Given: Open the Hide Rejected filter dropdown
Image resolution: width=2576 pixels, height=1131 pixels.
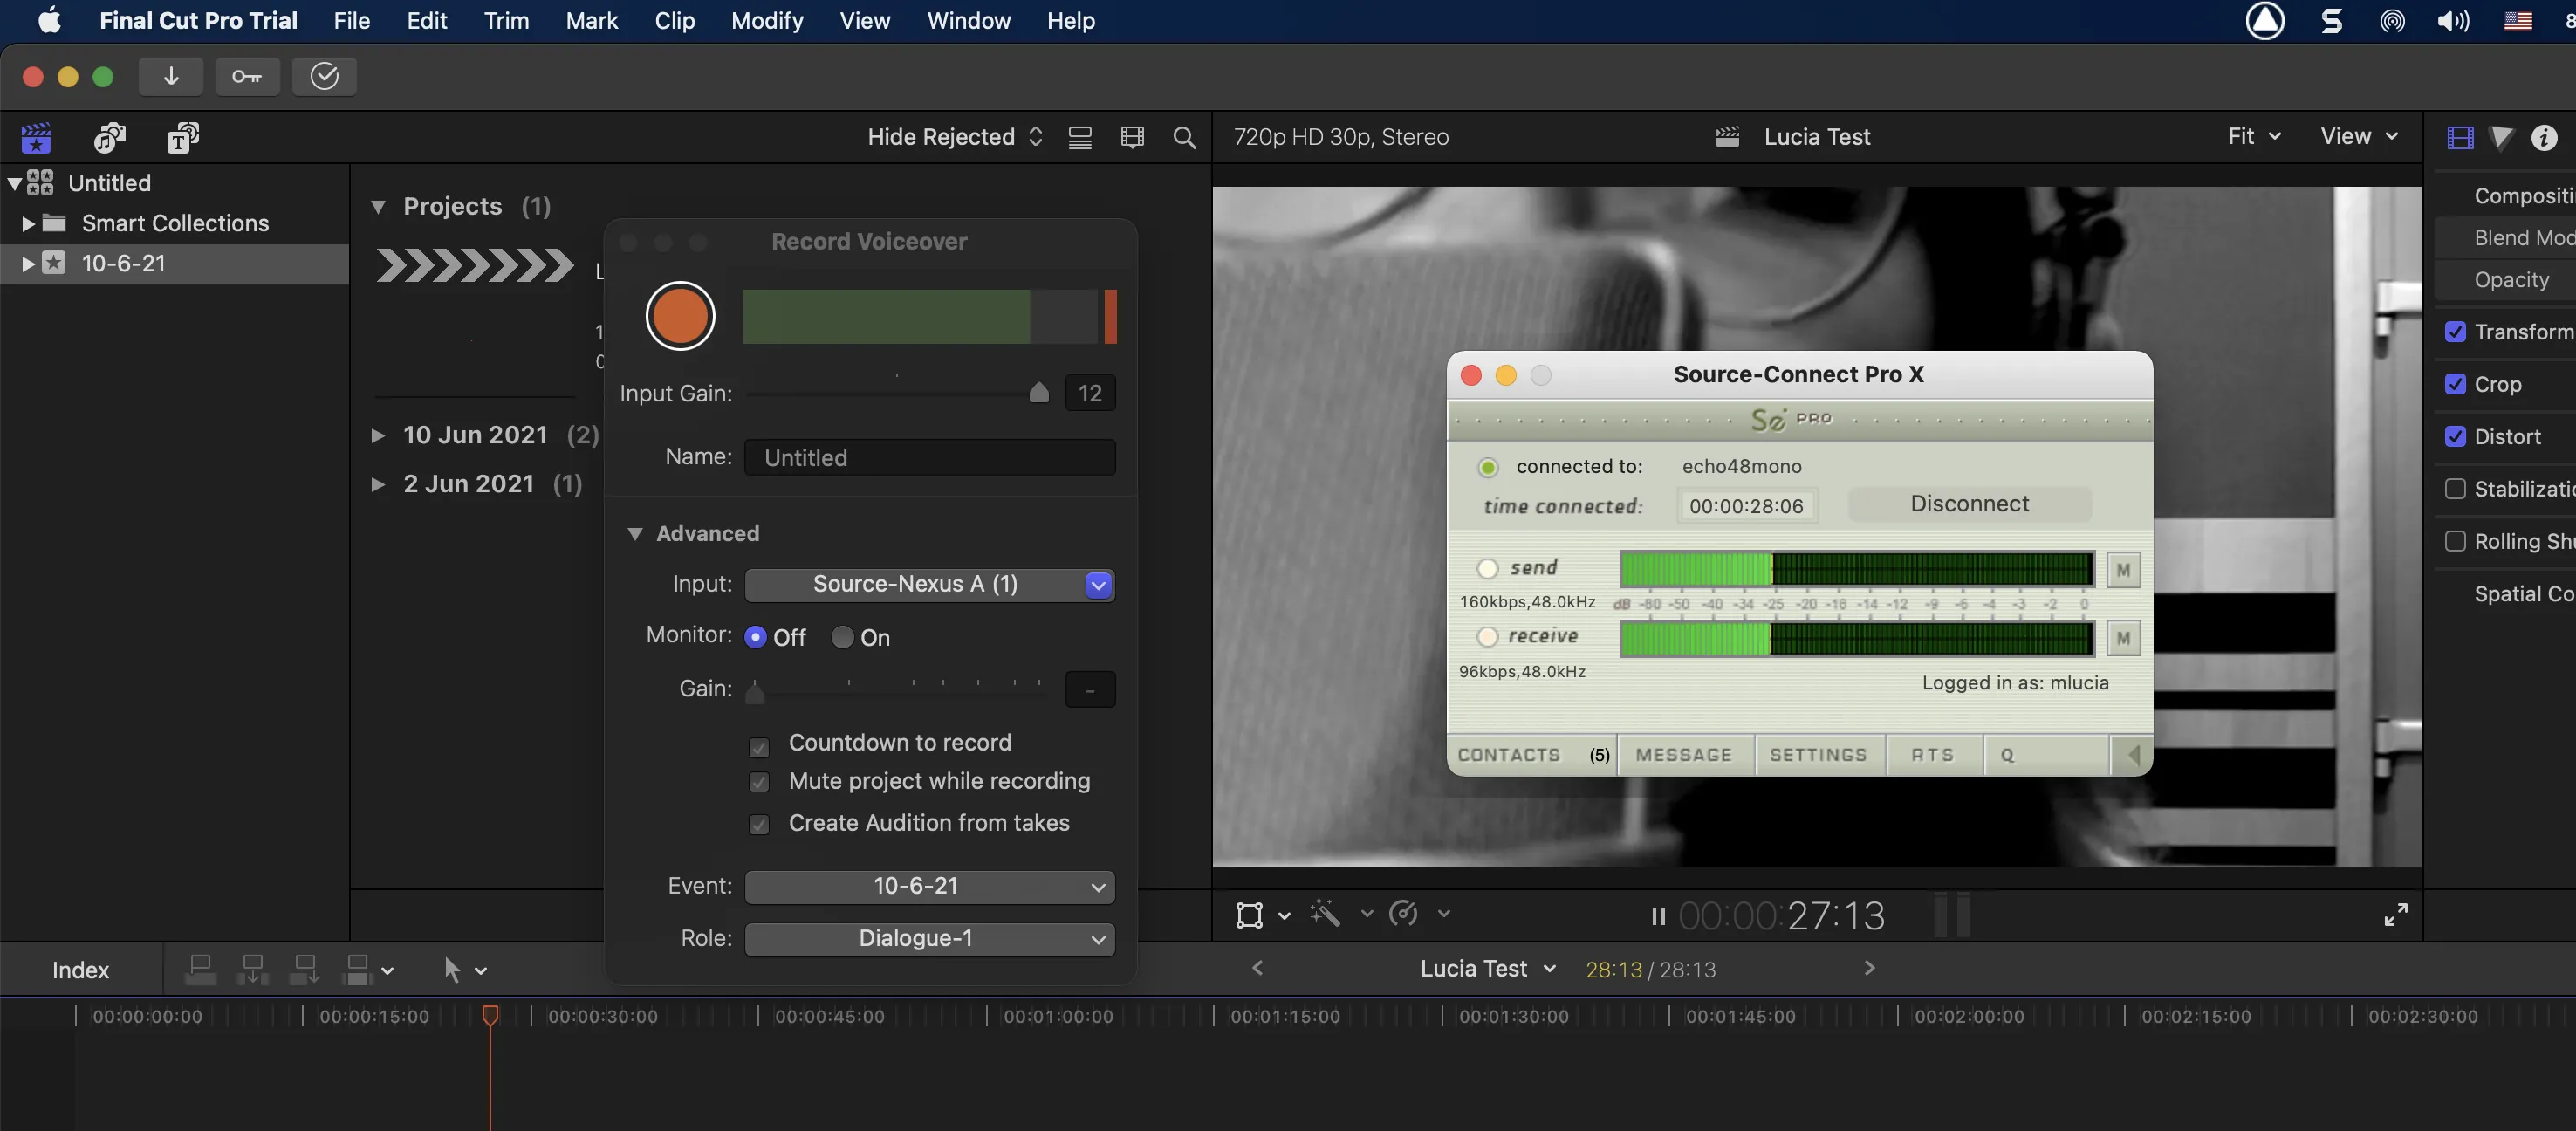Looking at the screenshot, I should 955,137.
